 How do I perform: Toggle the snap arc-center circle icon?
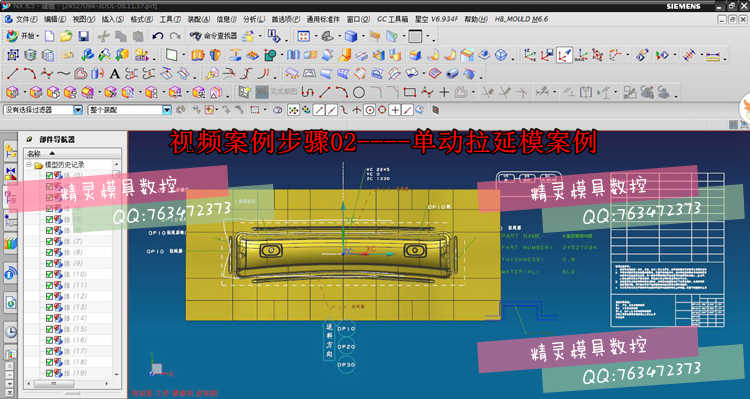click(x=369, y=110)
